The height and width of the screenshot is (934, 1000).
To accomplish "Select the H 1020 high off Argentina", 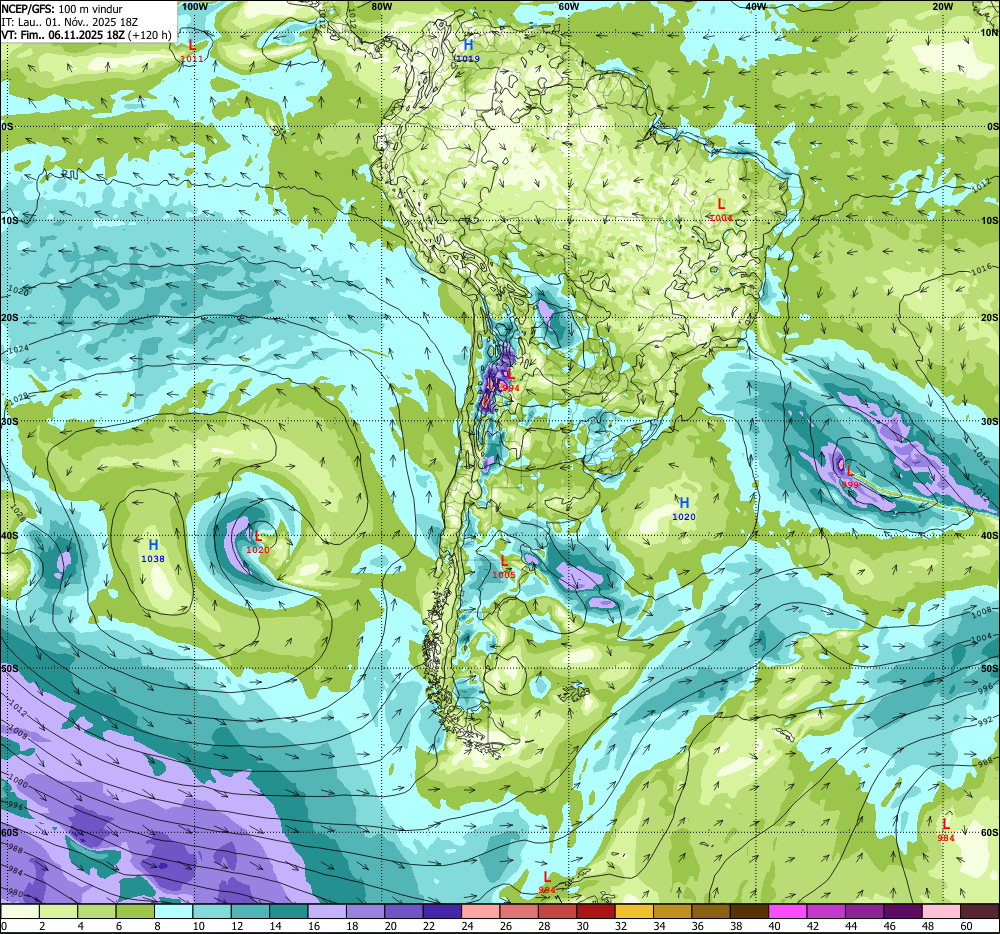I will 684,509.
